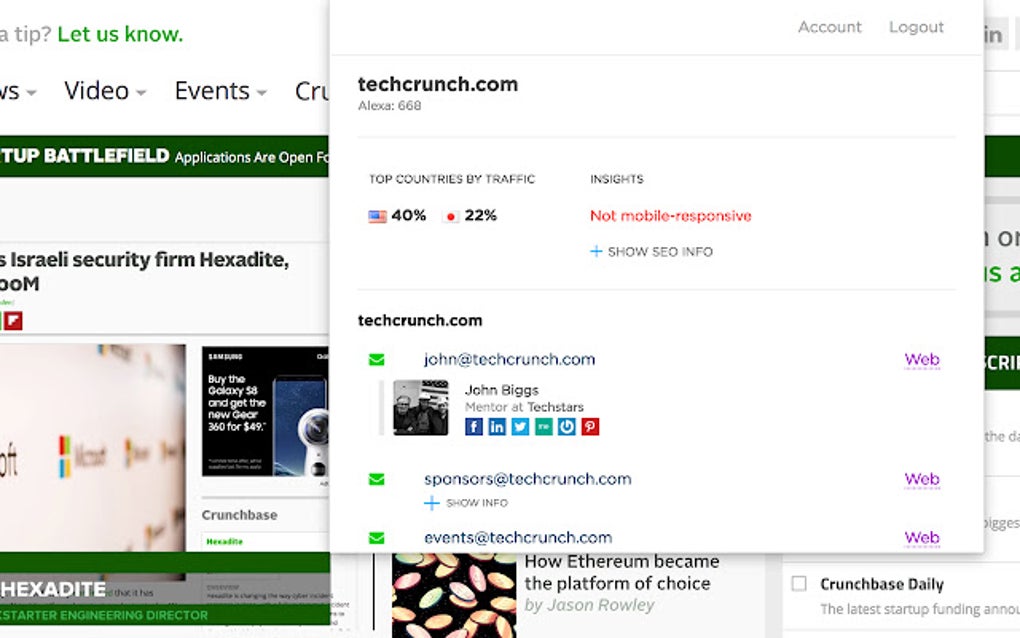
Task: Click the John Biggs name text
Action: point(502,390)
